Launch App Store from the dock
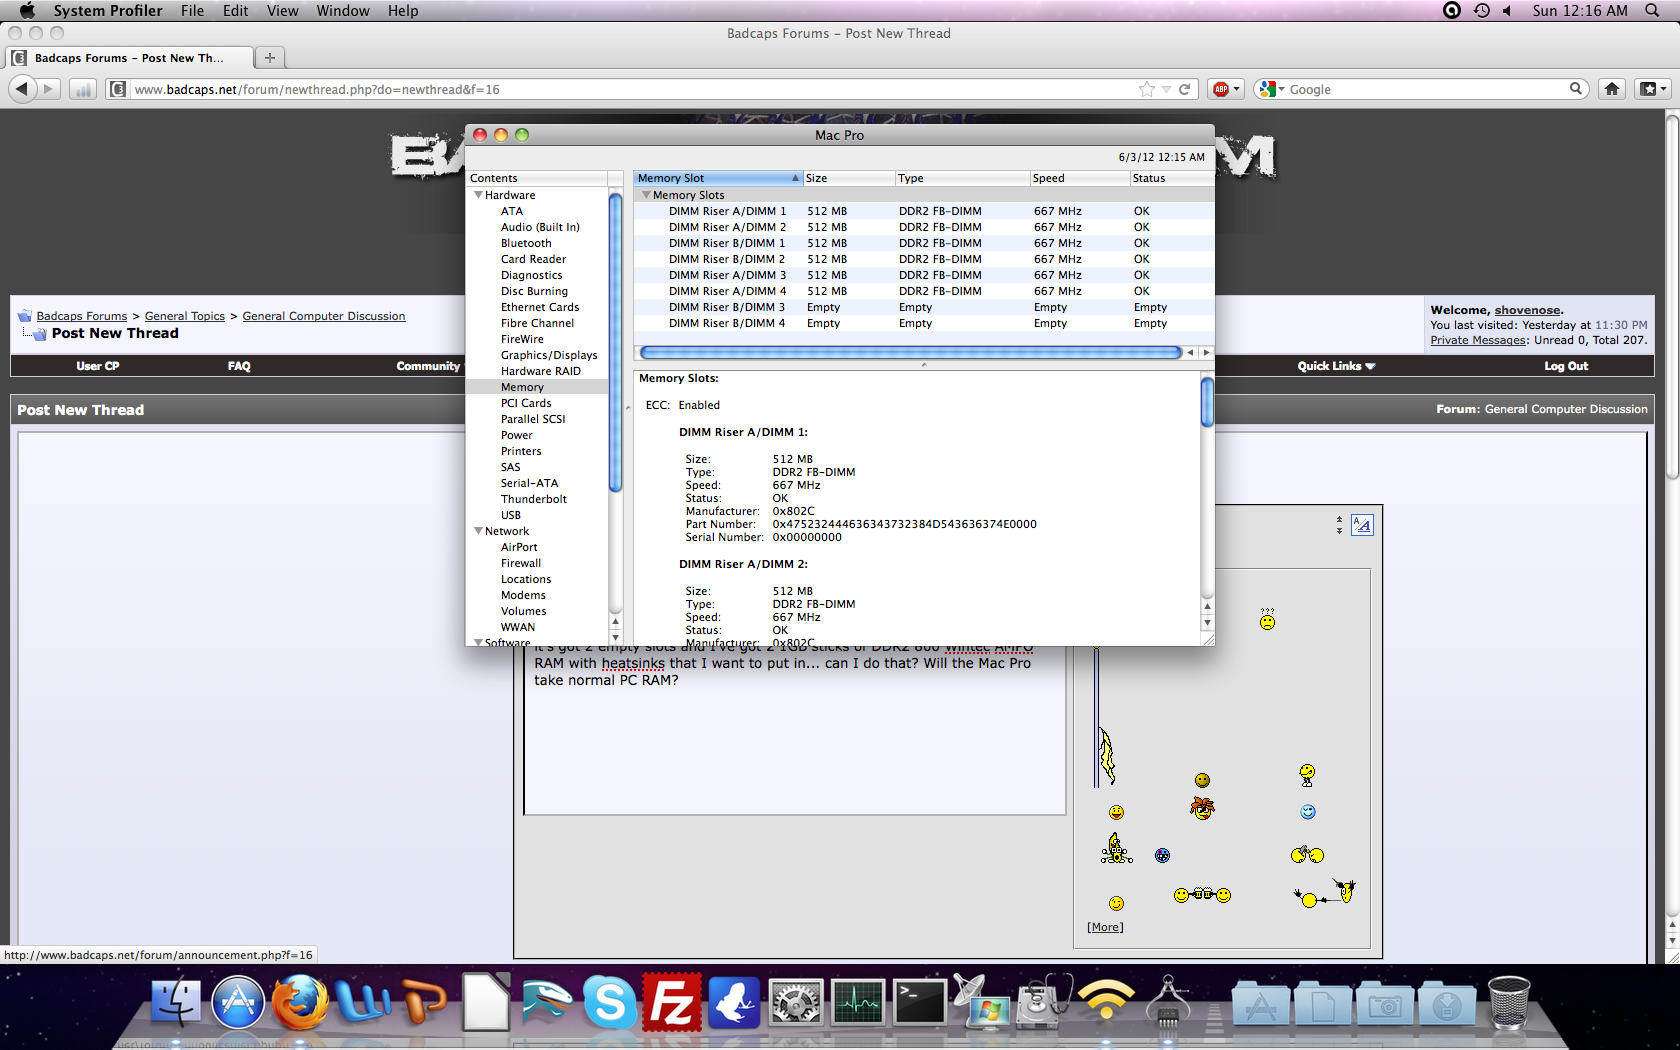 (x=238, y=1002)
